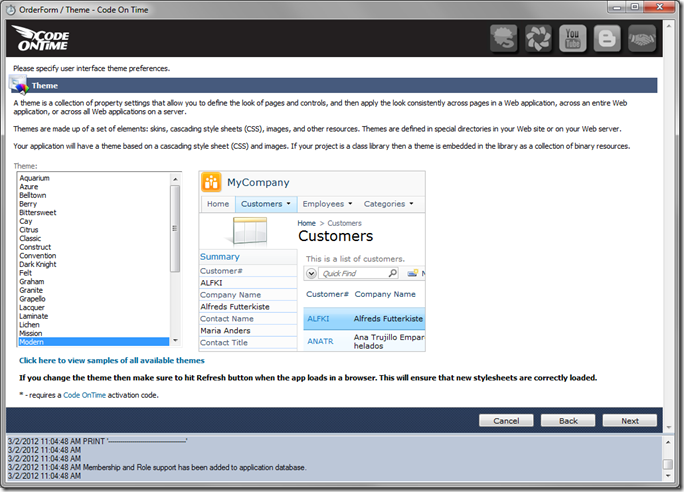Viewport: 684px width, 492px height.
Task: Click theme list scroll down arrow
Action: (175, 341)
